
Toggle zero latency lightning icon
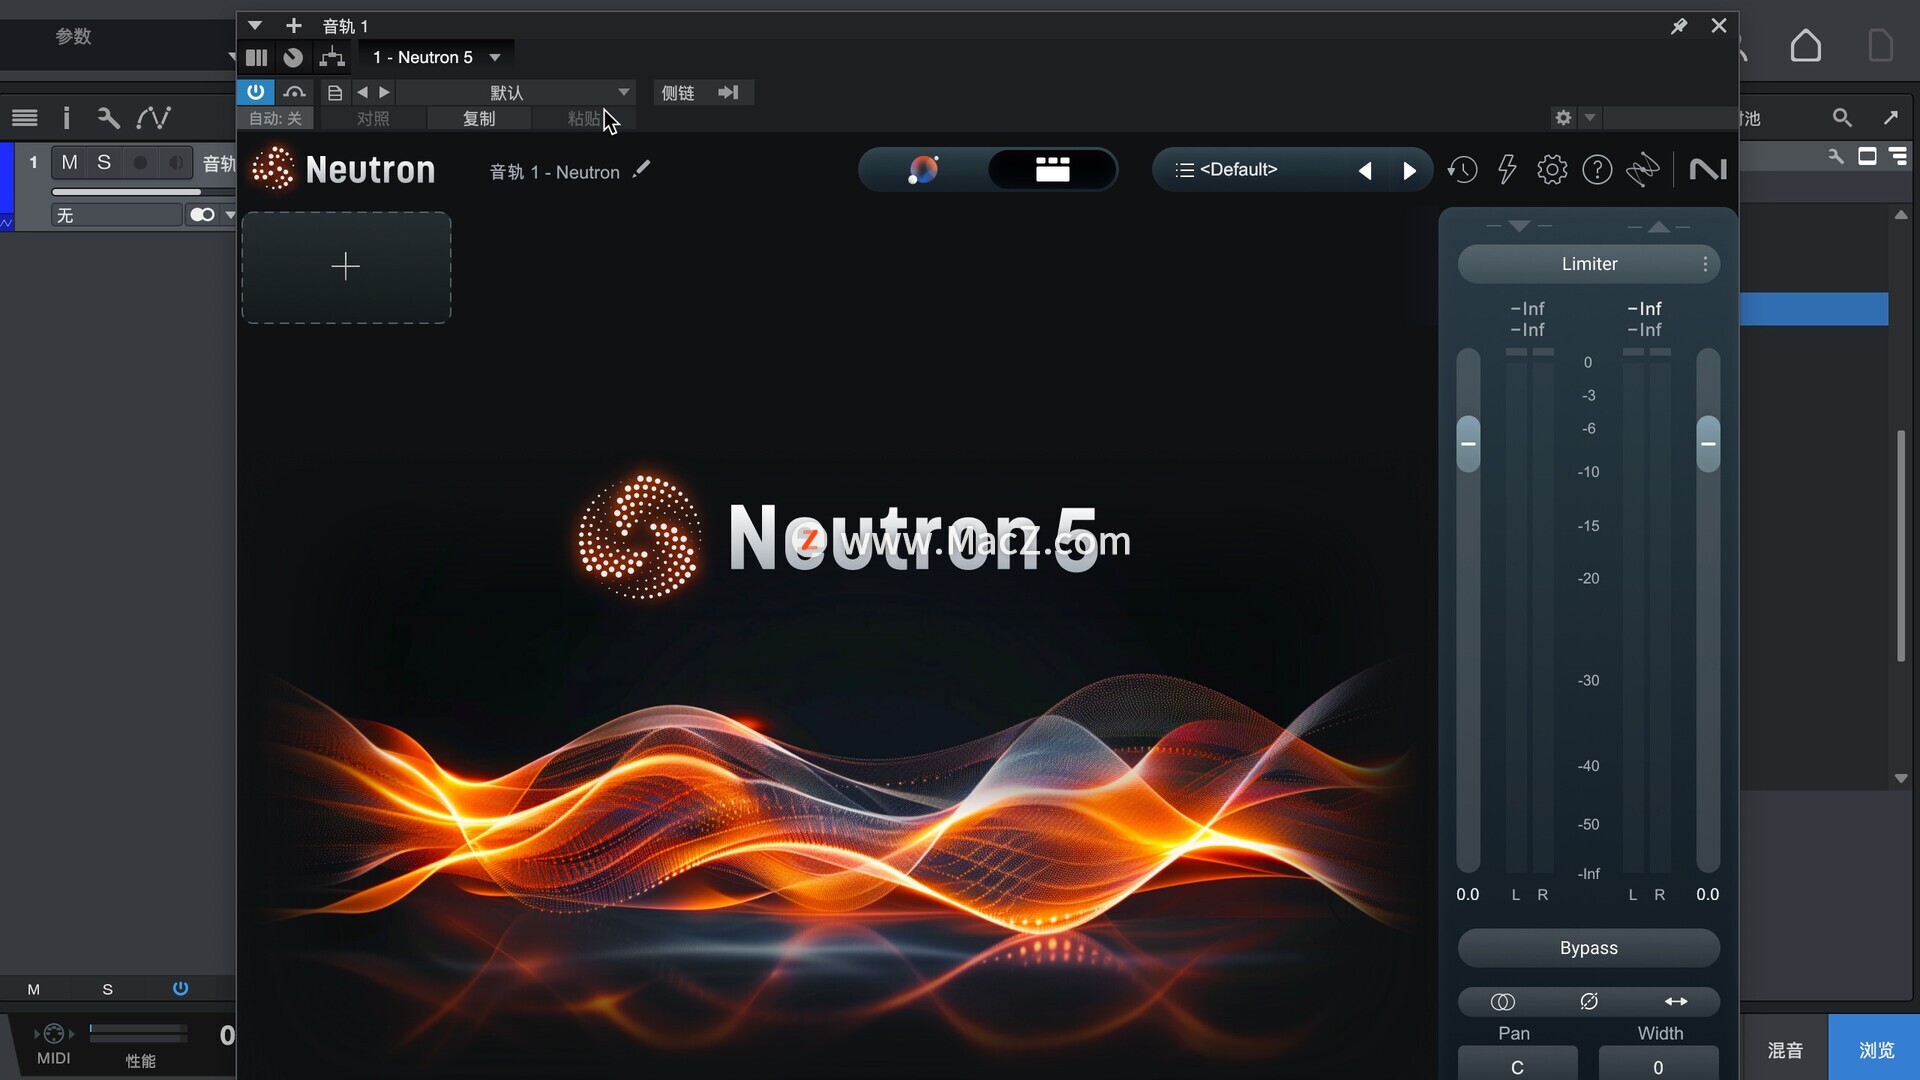point(1507,170)
